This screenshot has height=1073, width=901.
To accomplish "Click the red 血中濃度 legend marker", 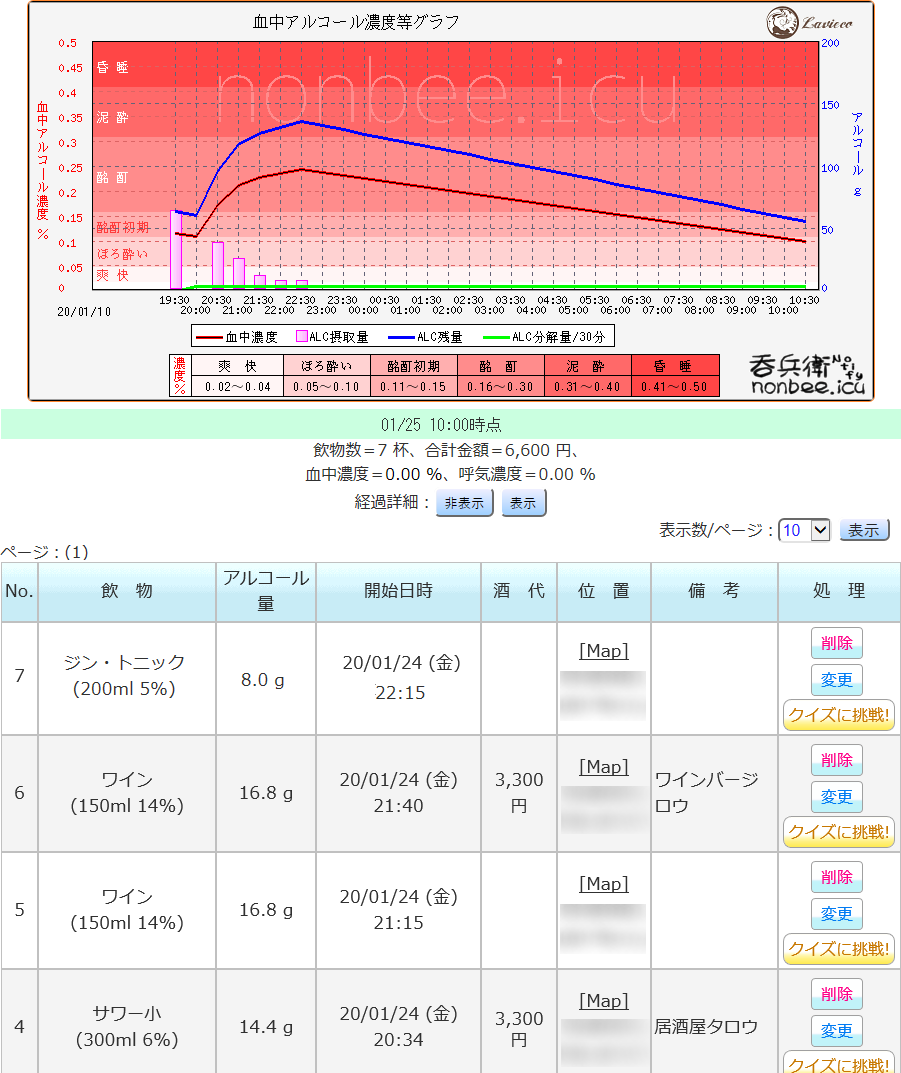I will point(210,337).
